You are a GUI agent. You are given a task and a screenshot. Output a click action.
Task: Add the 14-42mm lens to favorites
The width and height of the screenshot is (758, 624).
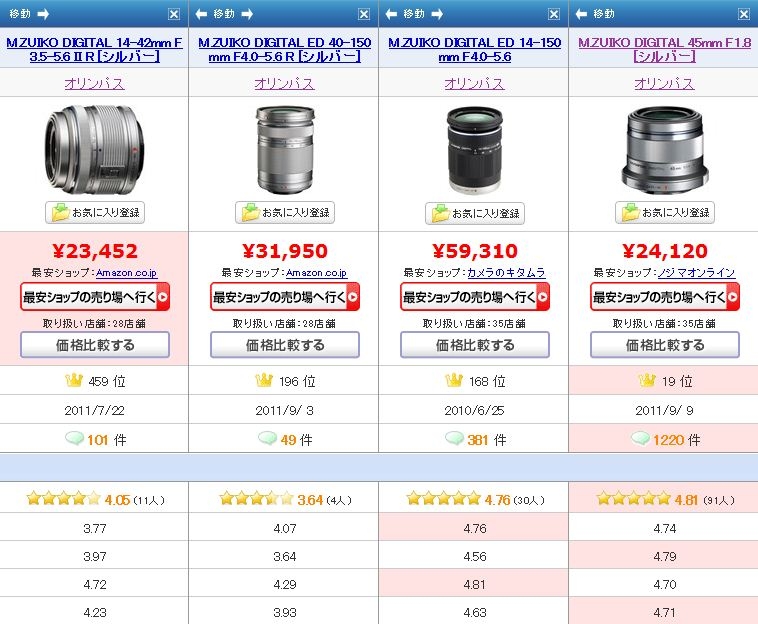click(x=95, y=213)
